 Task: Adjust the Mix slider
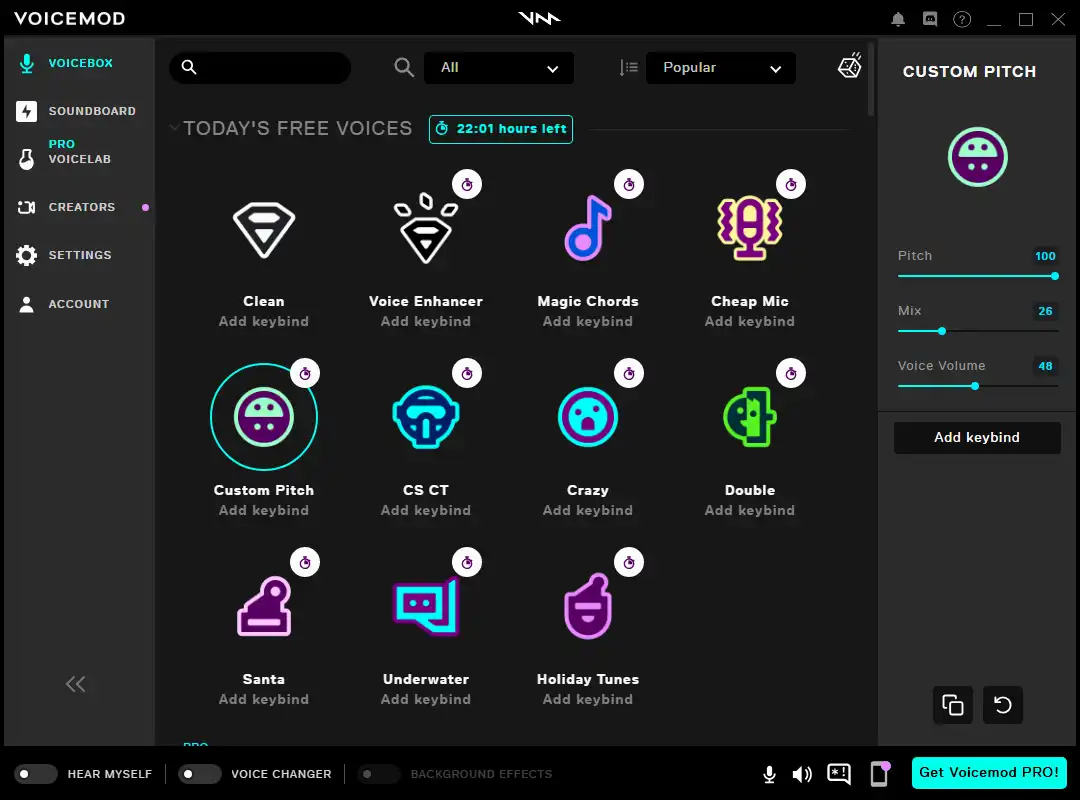[977, 331]
